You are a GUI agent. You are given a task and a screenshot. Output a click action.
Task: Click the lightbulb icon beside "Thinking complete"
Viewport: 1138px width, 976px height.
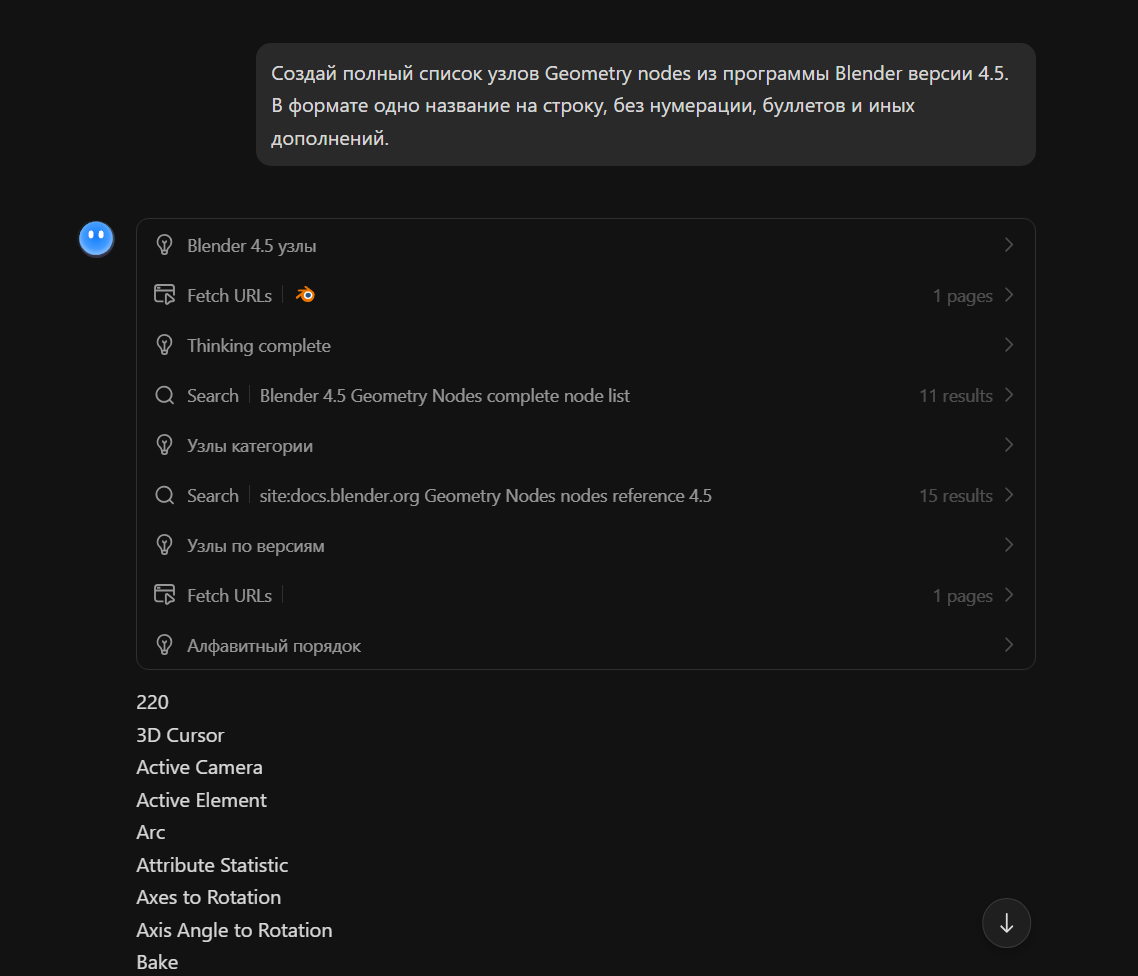tap(165, 345)
